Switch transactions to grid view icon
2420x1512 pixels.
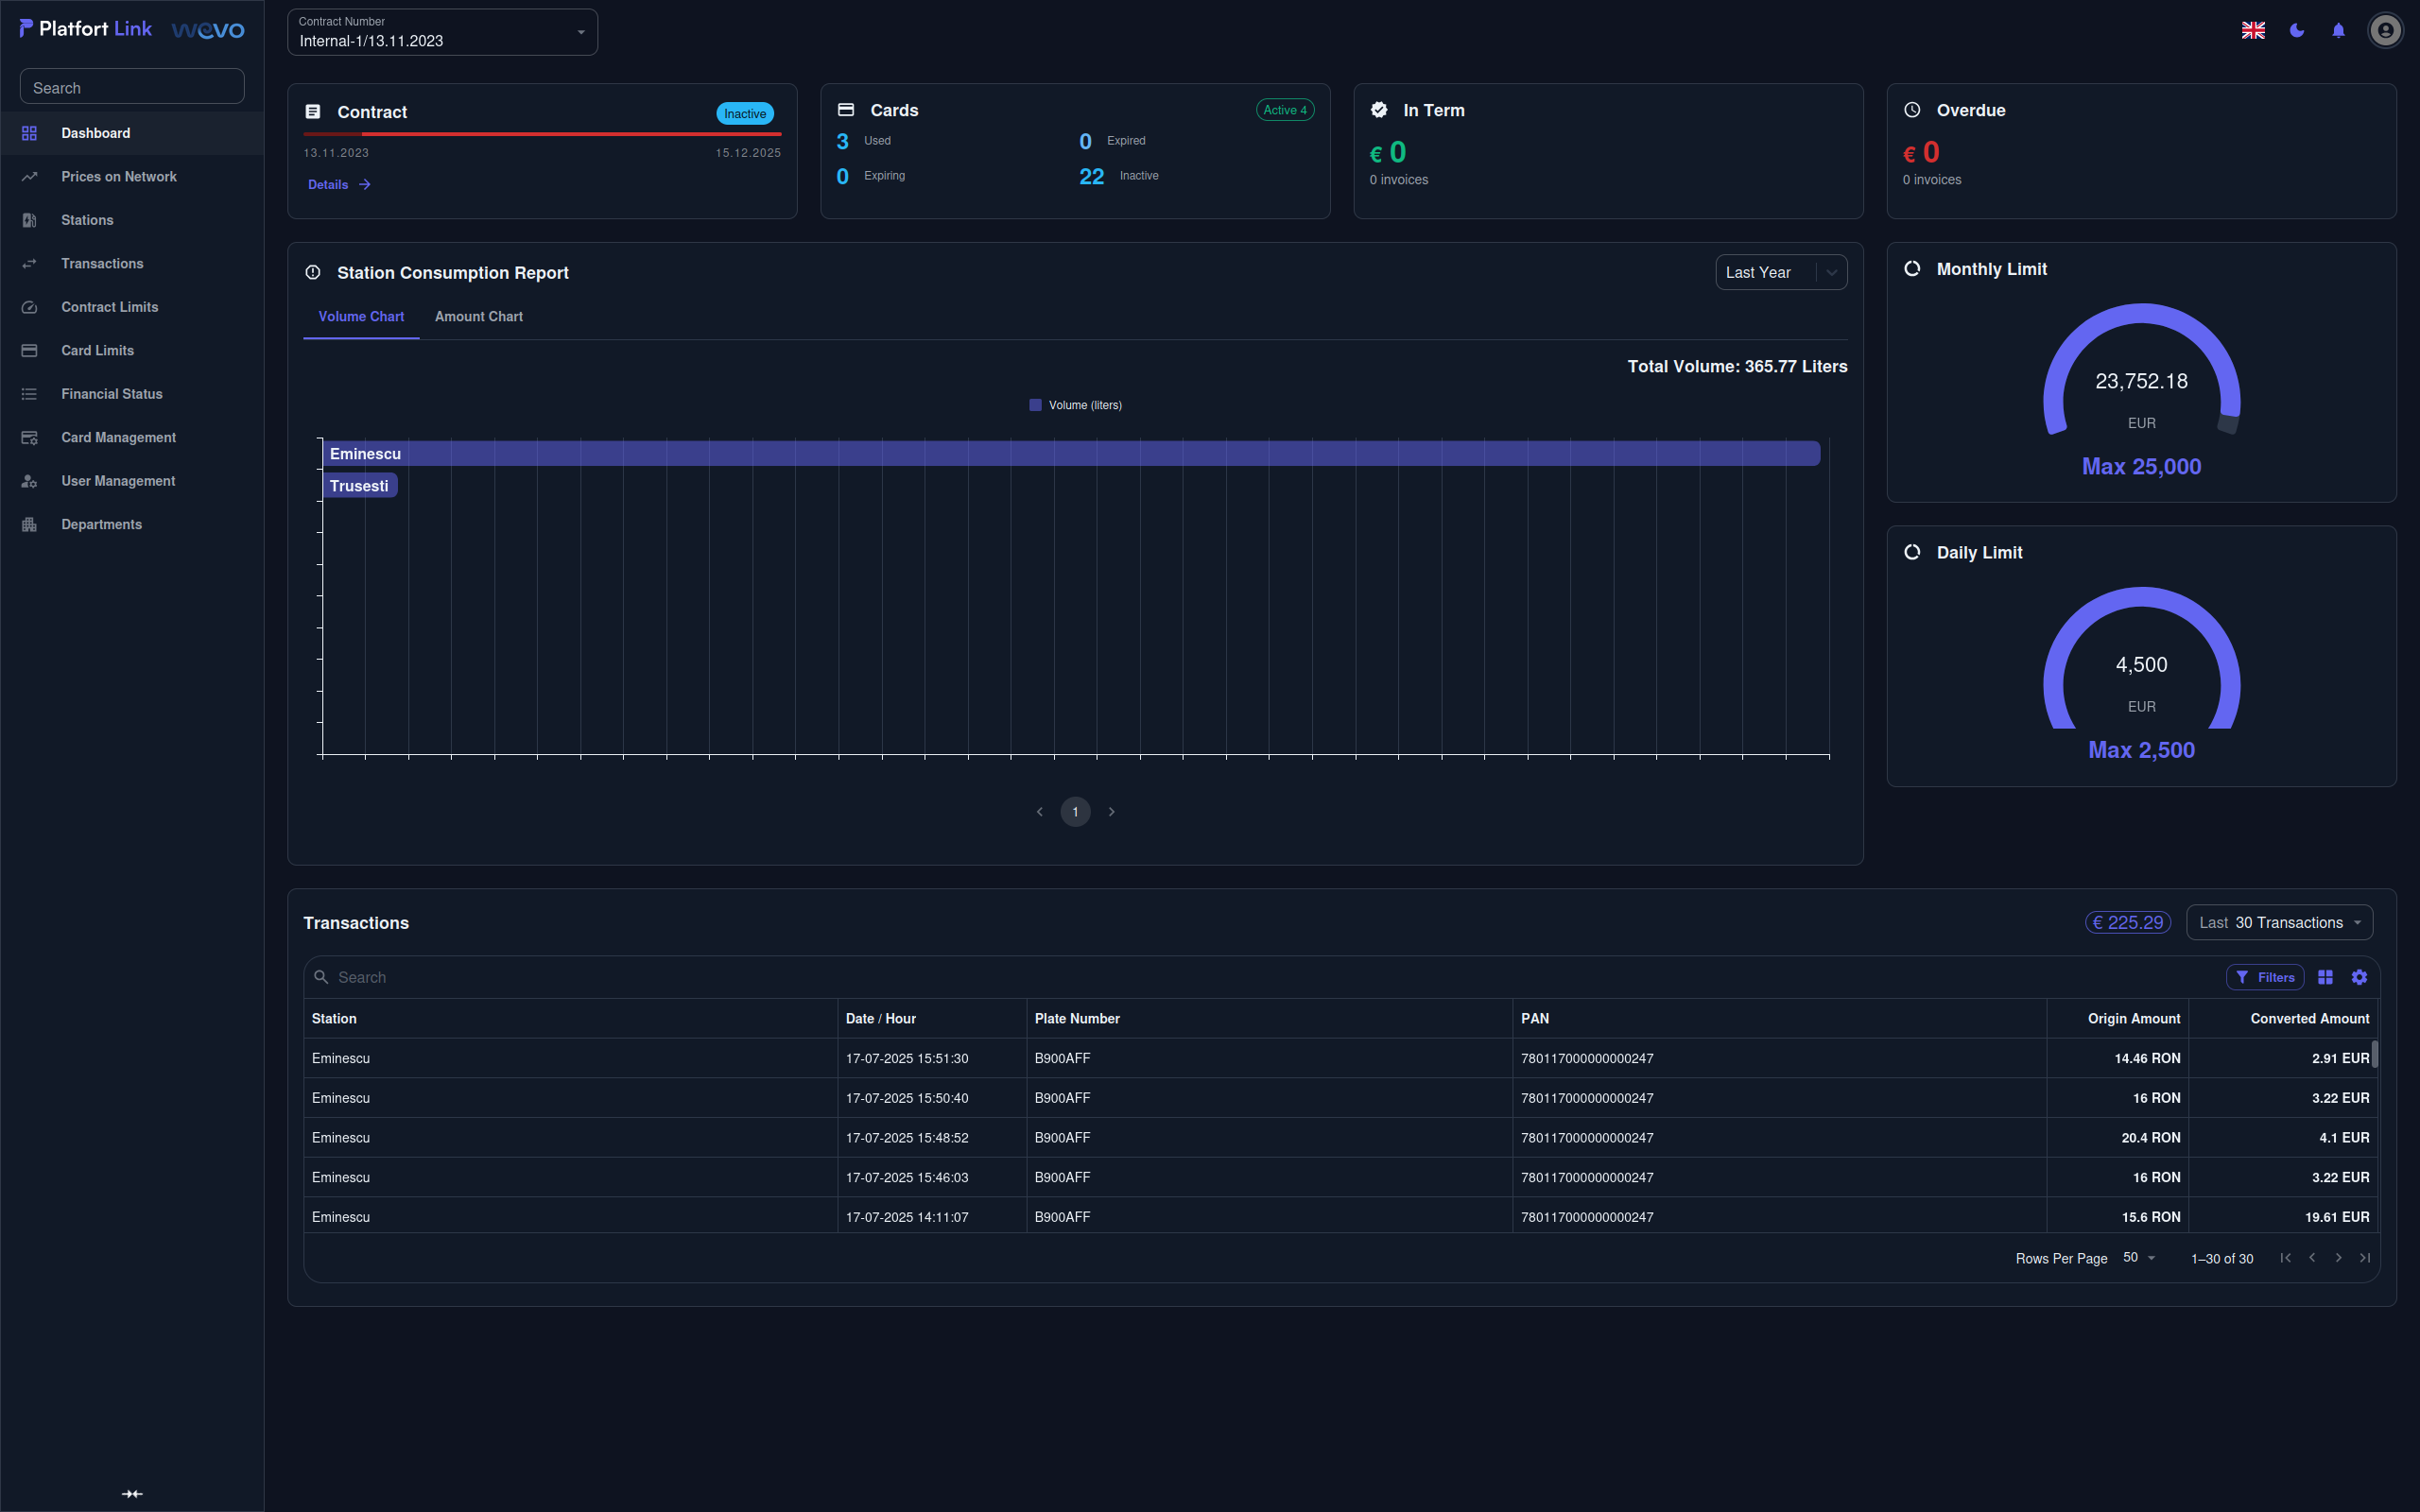[2325, 977]
